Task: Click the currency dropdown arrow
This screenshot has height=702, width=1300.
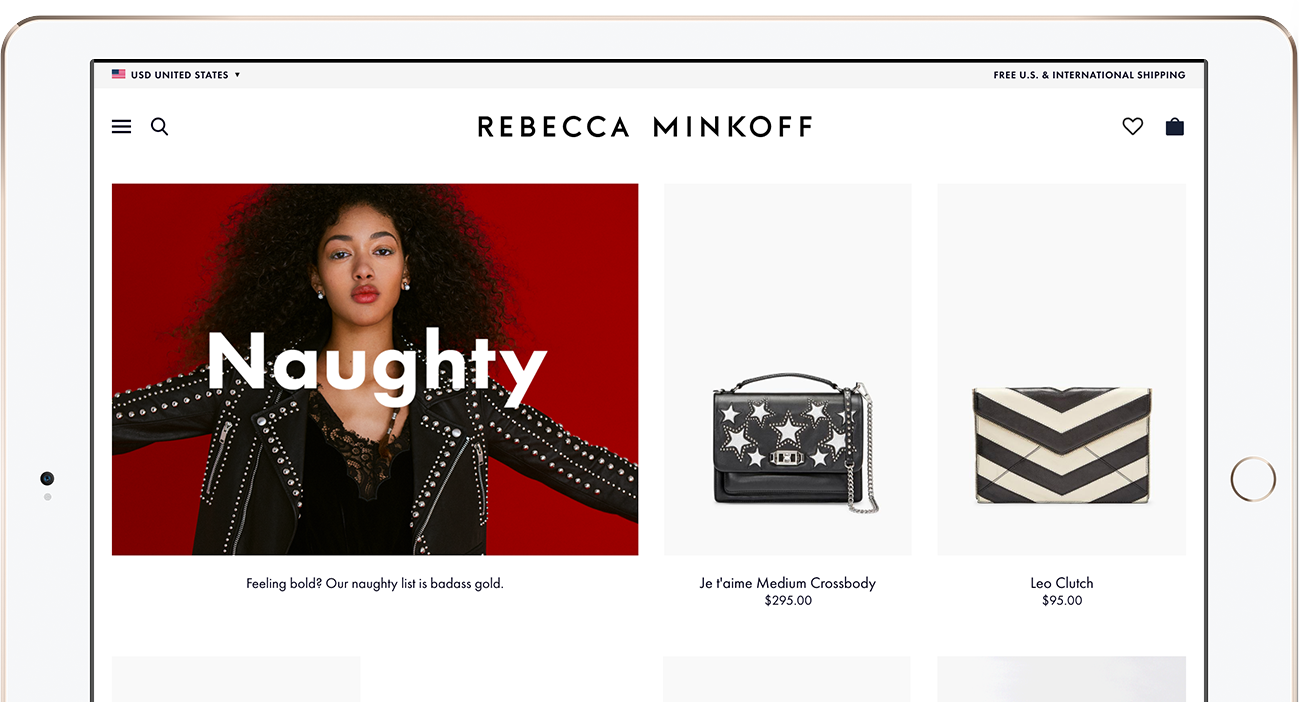Action: coord(237,75)
